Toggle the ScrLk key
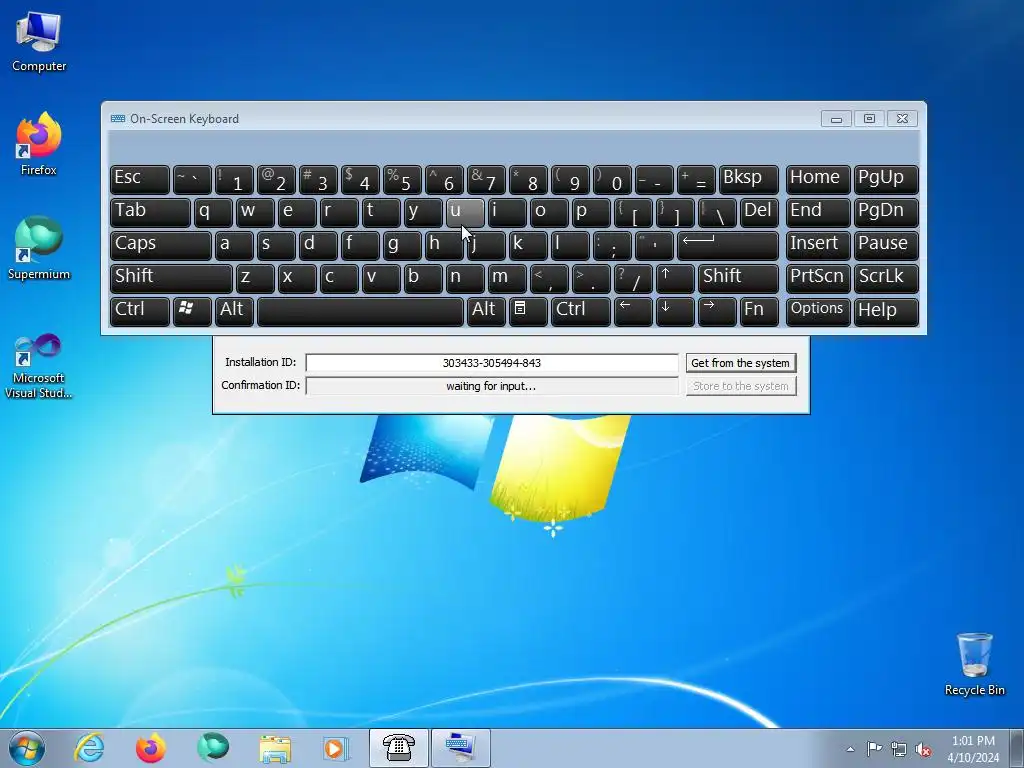This screenshot has width=1024, height=768. [886, 279]
